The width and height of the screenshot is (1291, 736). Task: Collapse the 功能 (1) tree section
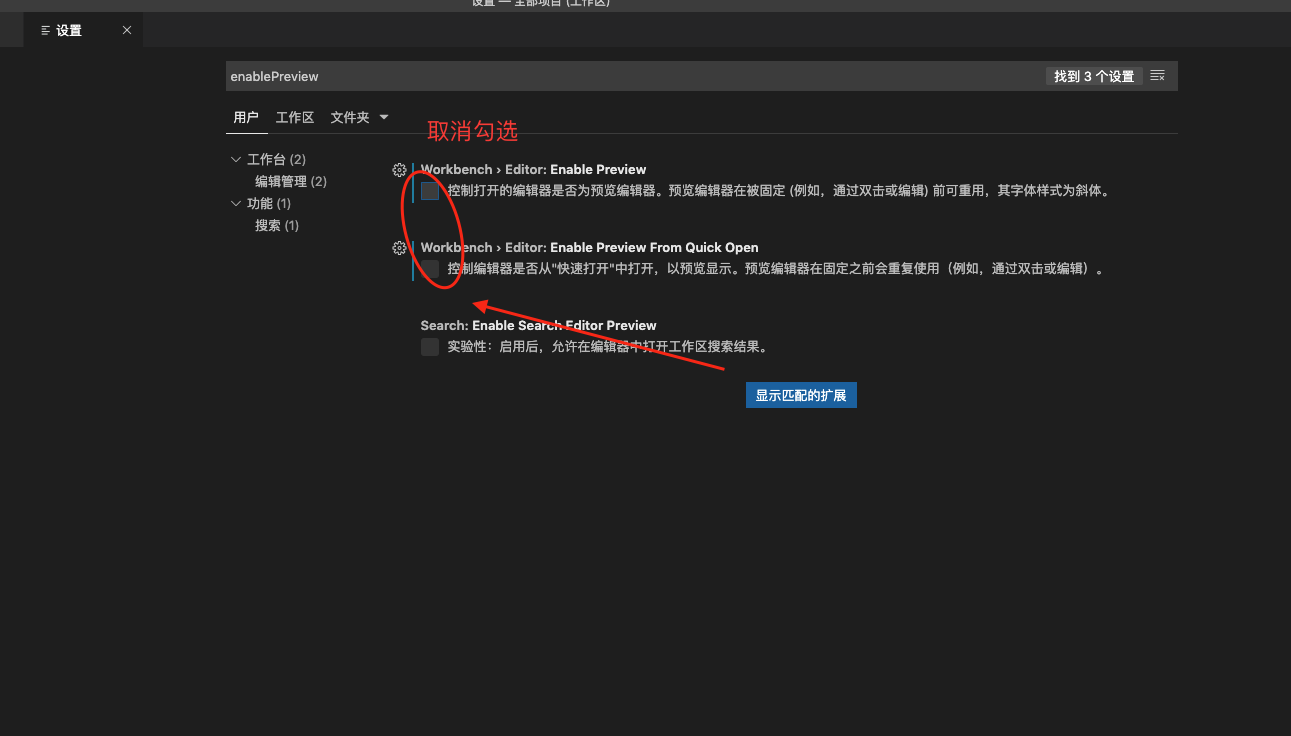[x=236, y=203]
